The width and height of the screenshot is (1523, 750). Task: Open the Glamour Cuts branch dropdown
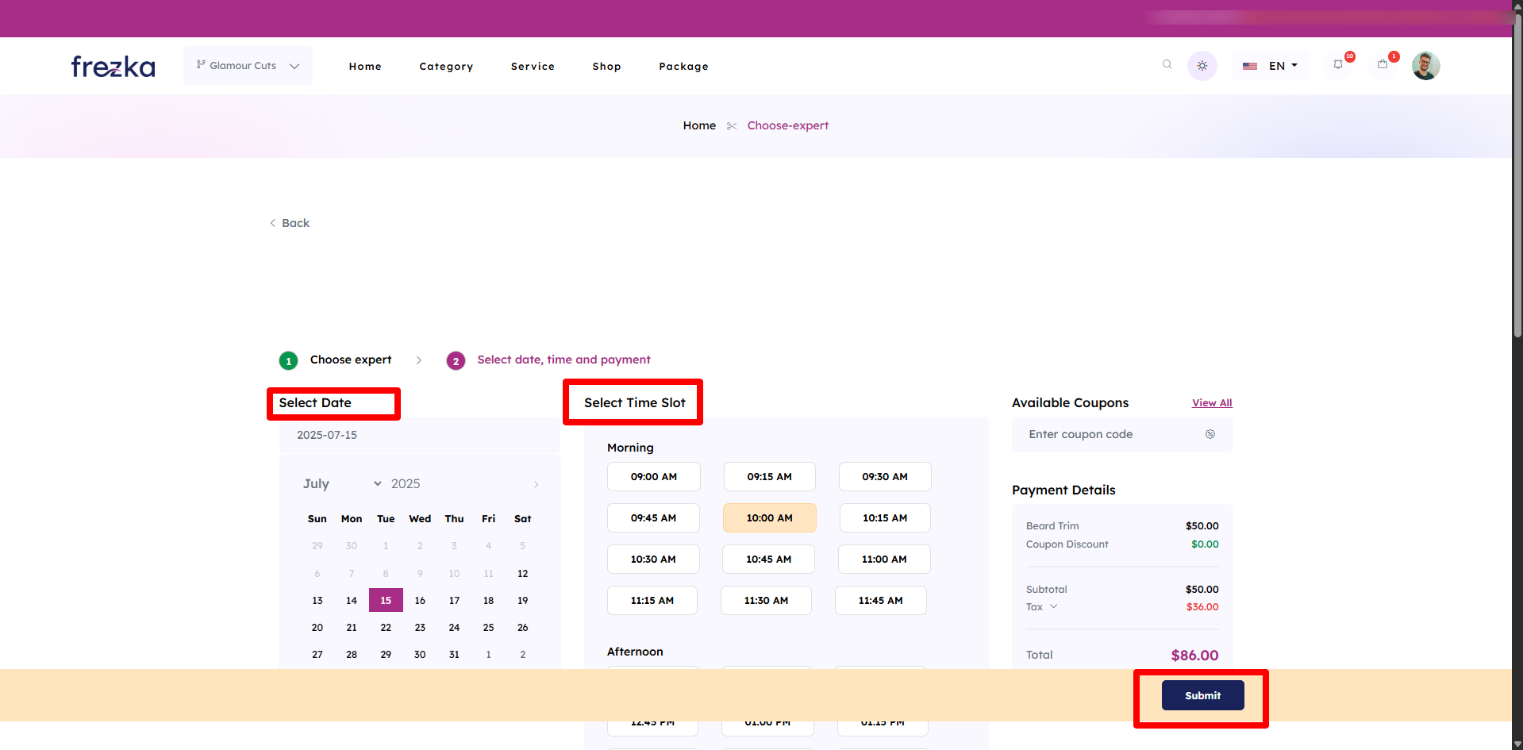248,66
